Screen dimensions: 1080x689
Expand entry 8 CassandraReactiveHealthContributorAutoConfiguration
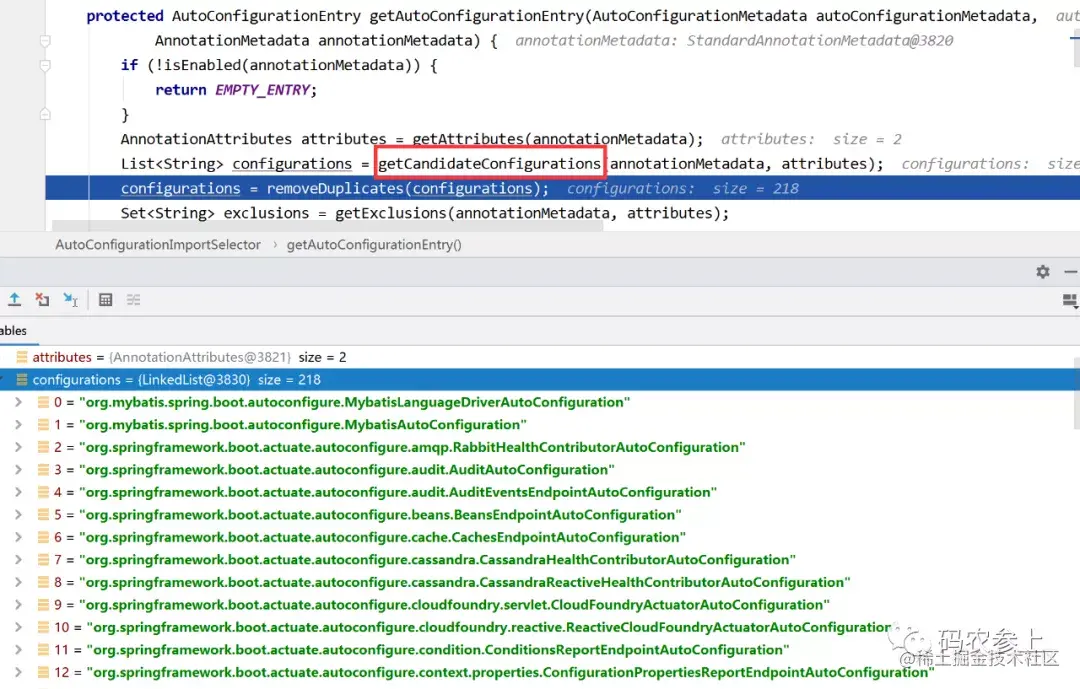pyautogui.click(x=19, y=582)
